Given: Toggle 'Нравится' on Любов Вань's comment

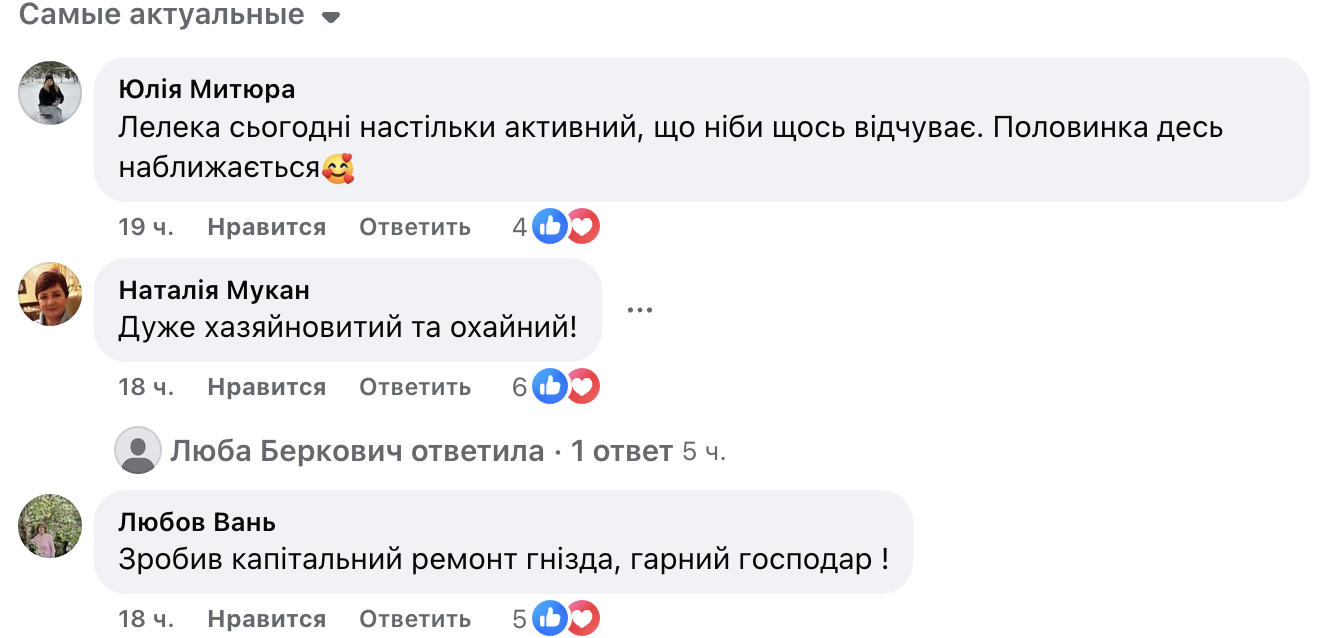Looking at the screenshot, I should point(266,619).
